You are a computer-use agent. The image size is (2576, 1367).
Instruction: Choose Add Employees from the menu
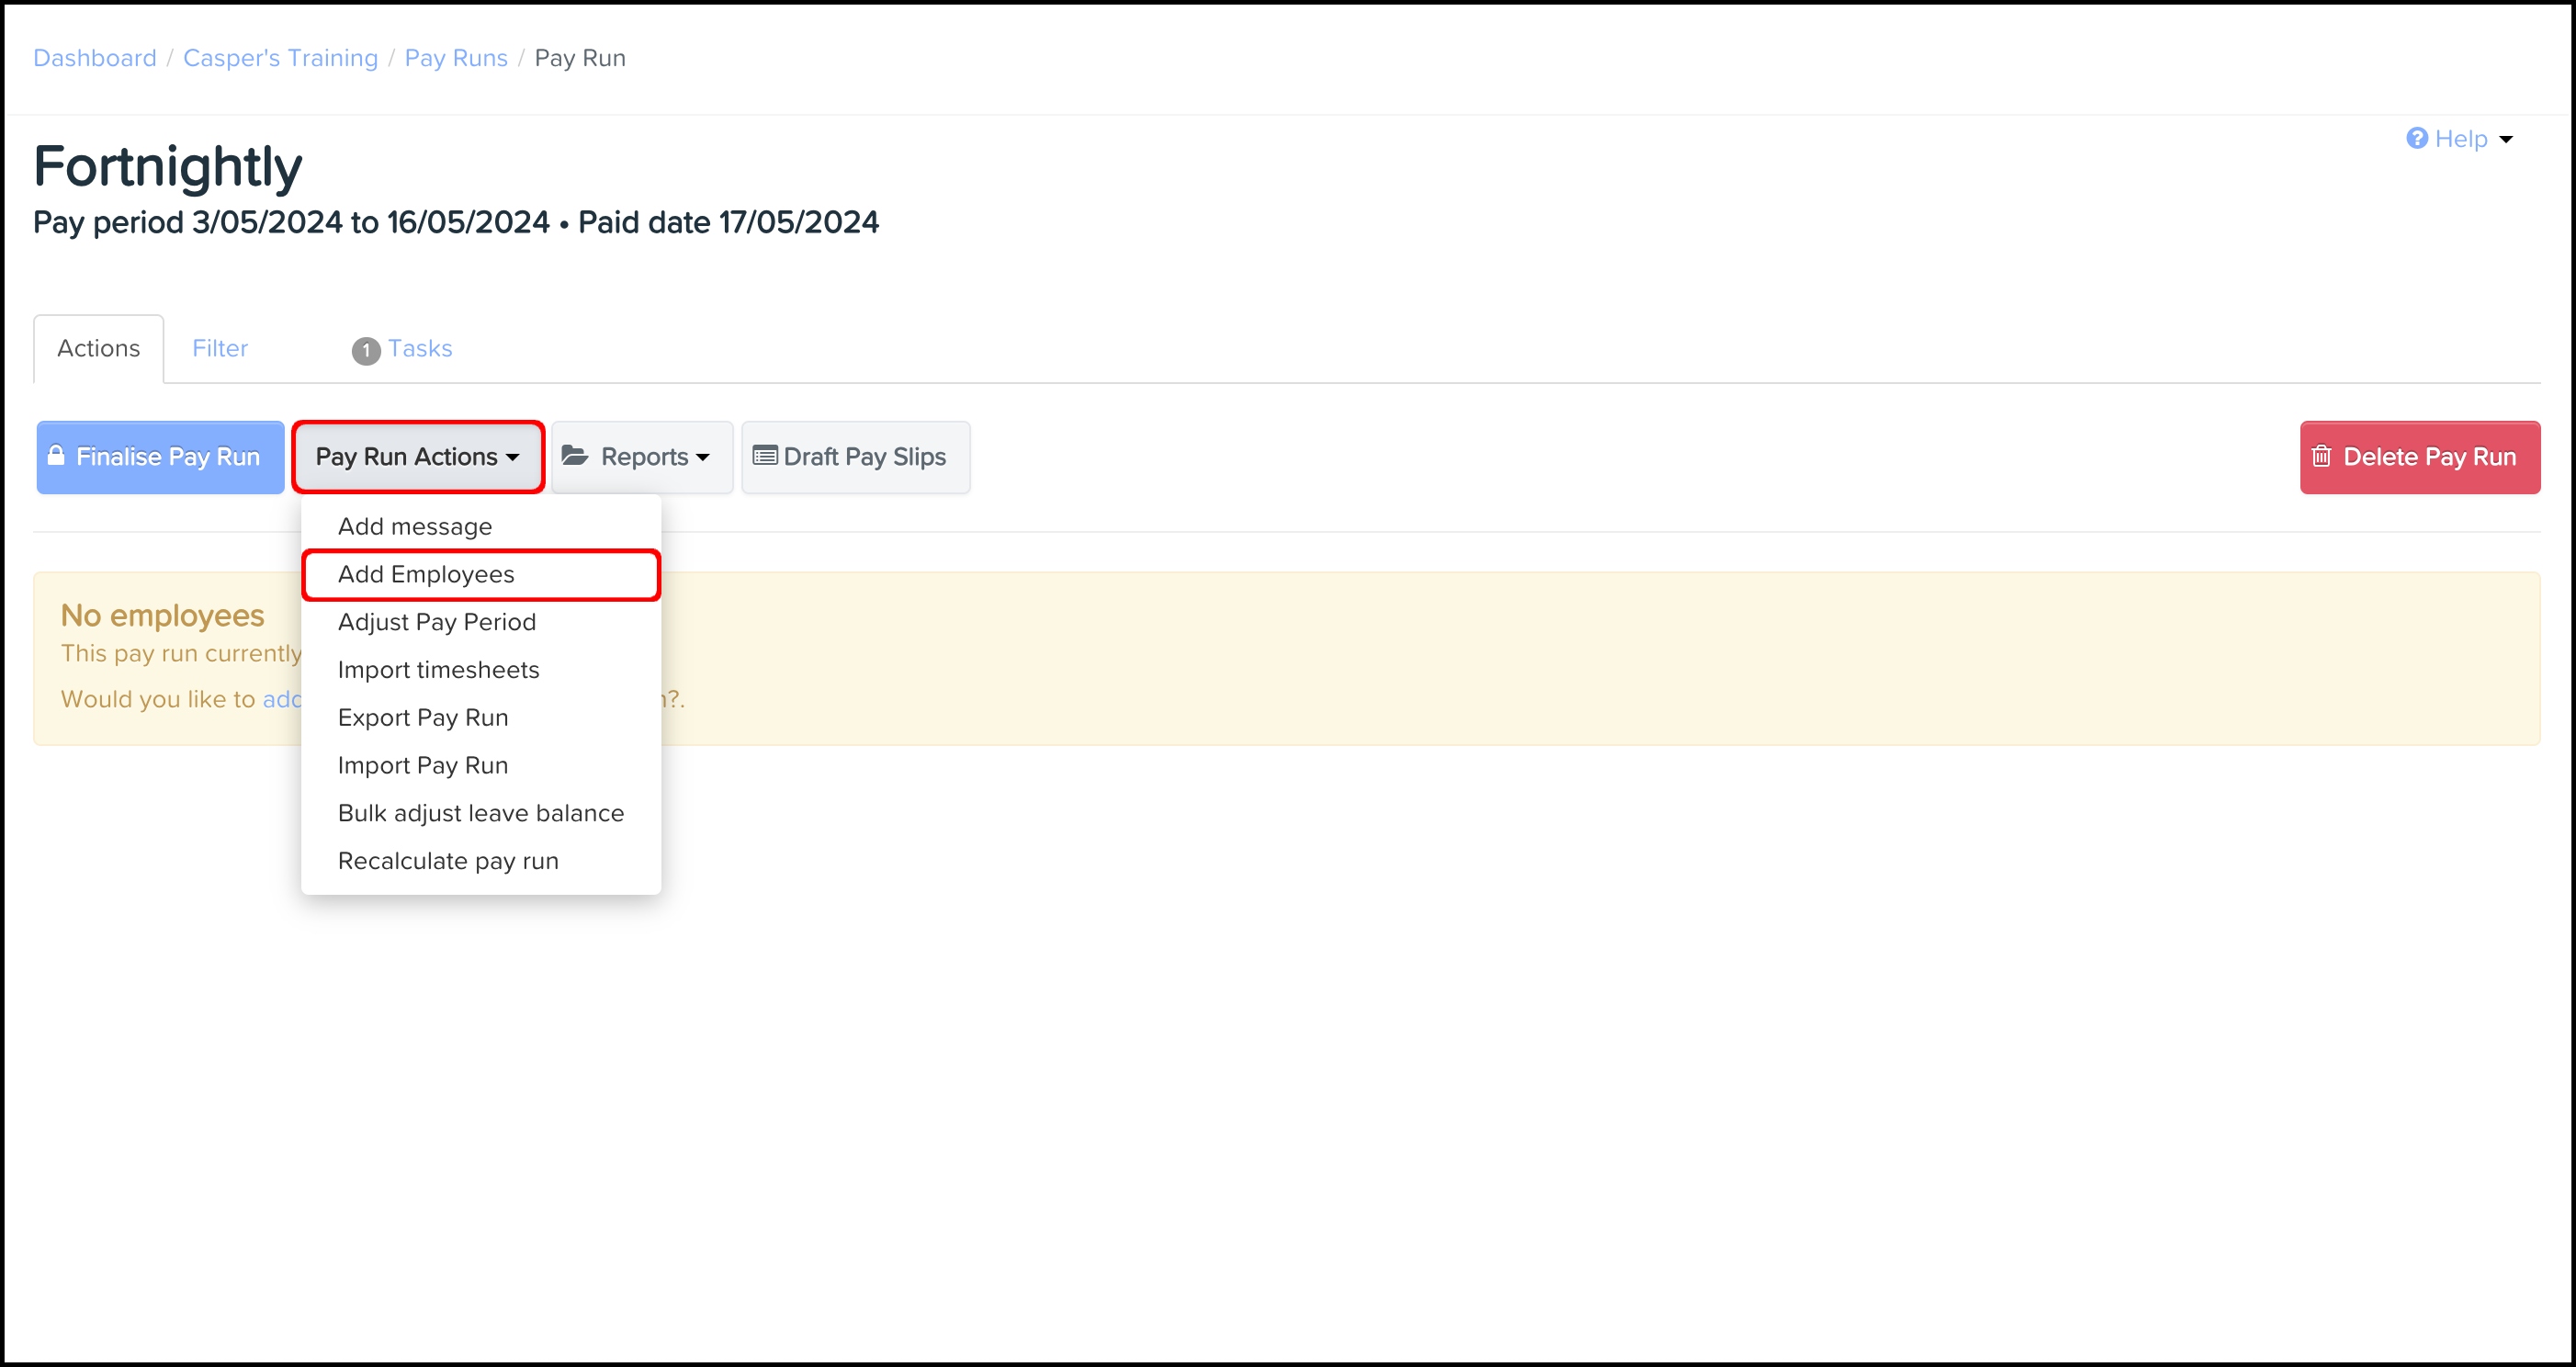click(x=426, y=574)
